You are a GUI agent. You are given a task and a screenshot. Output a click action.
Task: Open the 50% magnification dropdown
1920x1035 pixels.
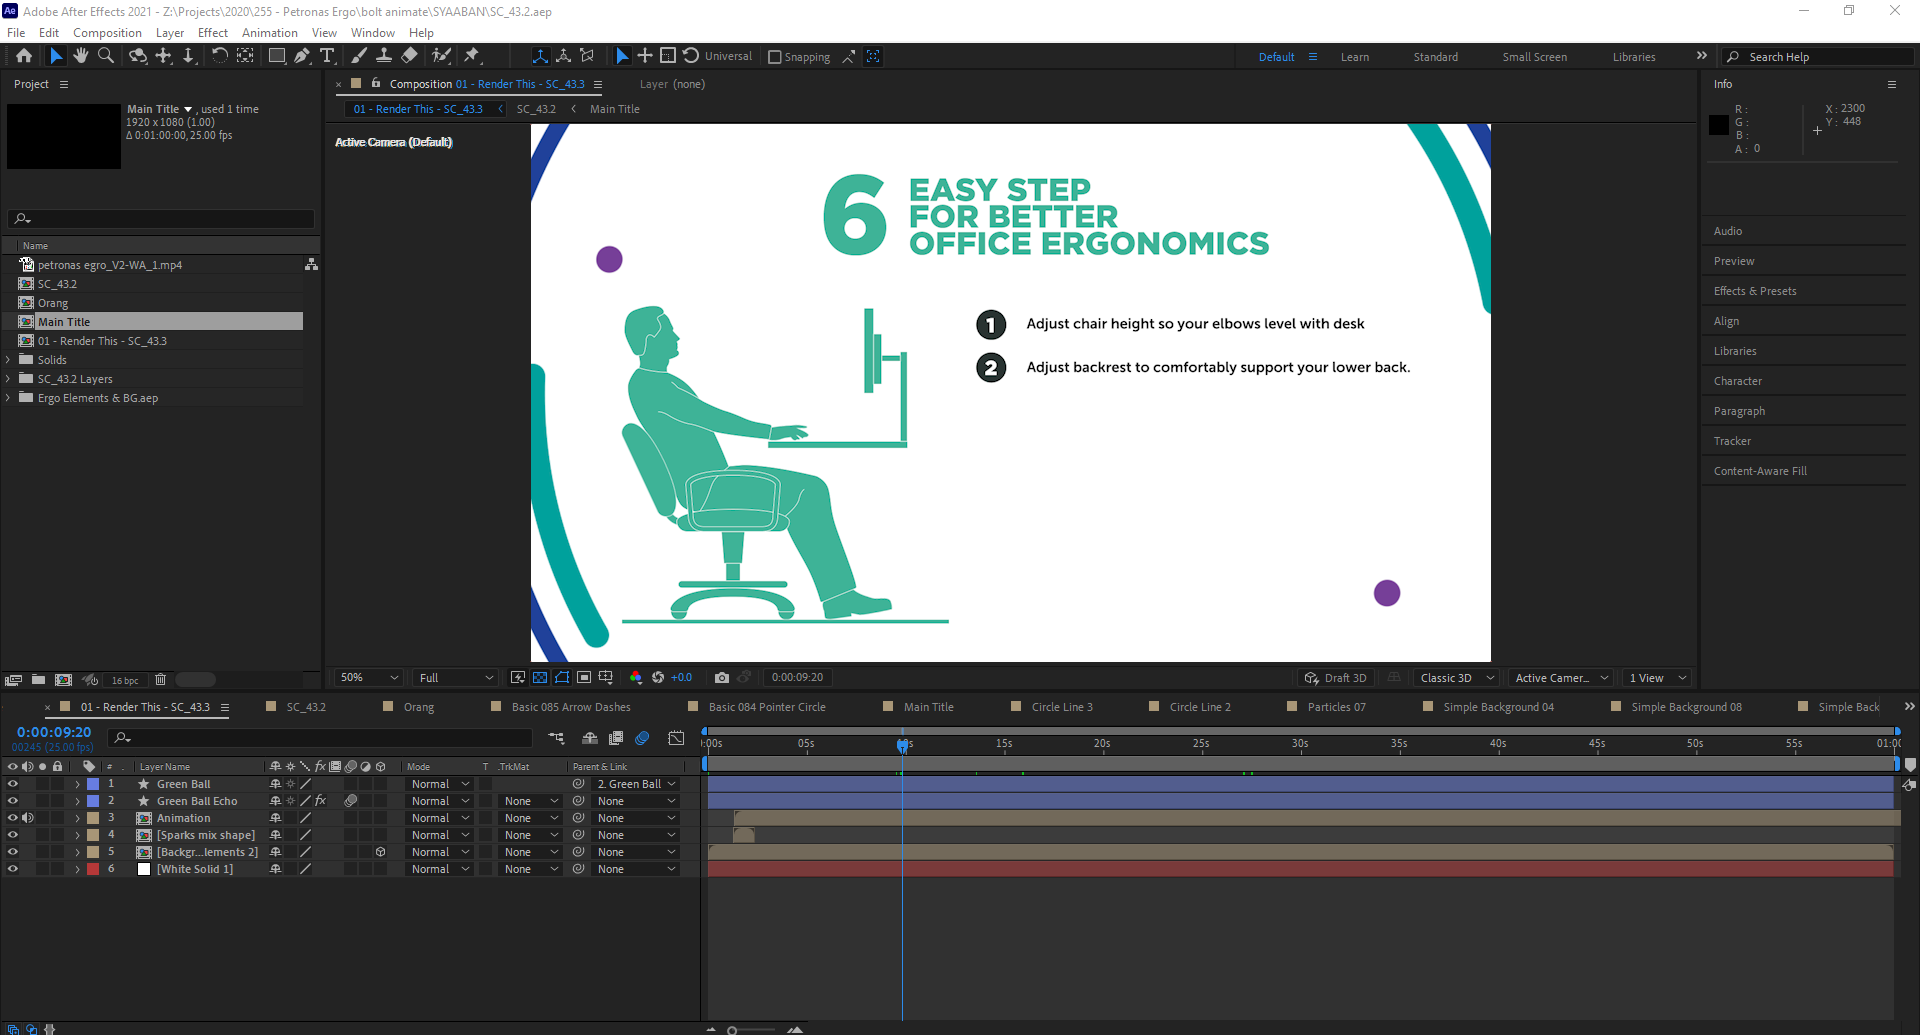coord(369,678)
